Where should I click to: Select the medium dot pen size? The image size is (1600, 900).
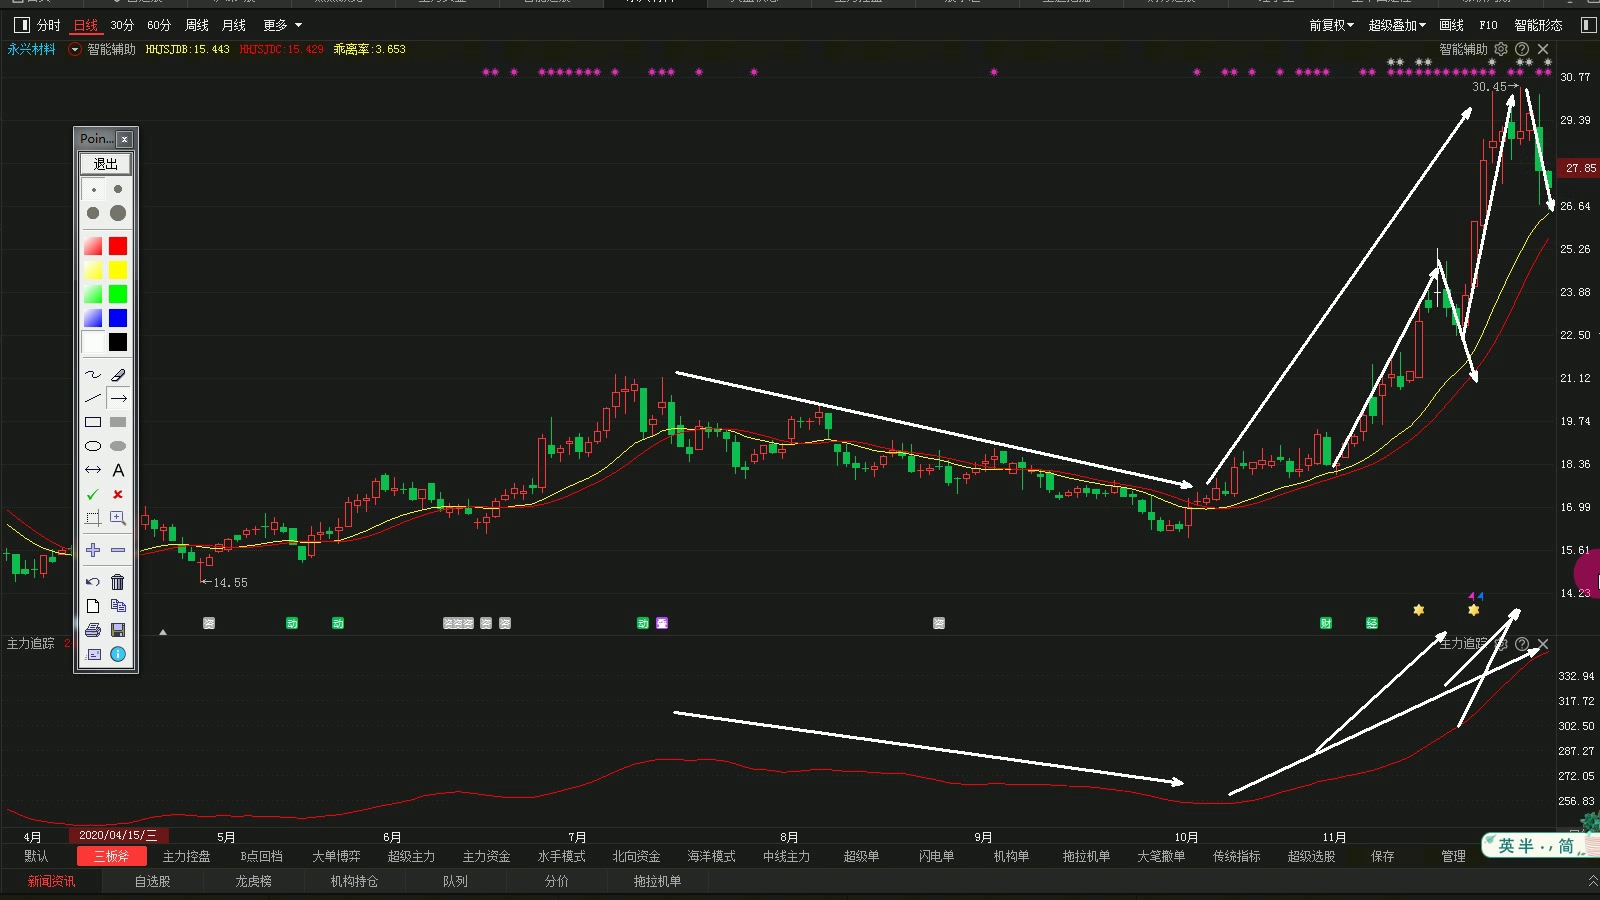(x=93, y=213)
